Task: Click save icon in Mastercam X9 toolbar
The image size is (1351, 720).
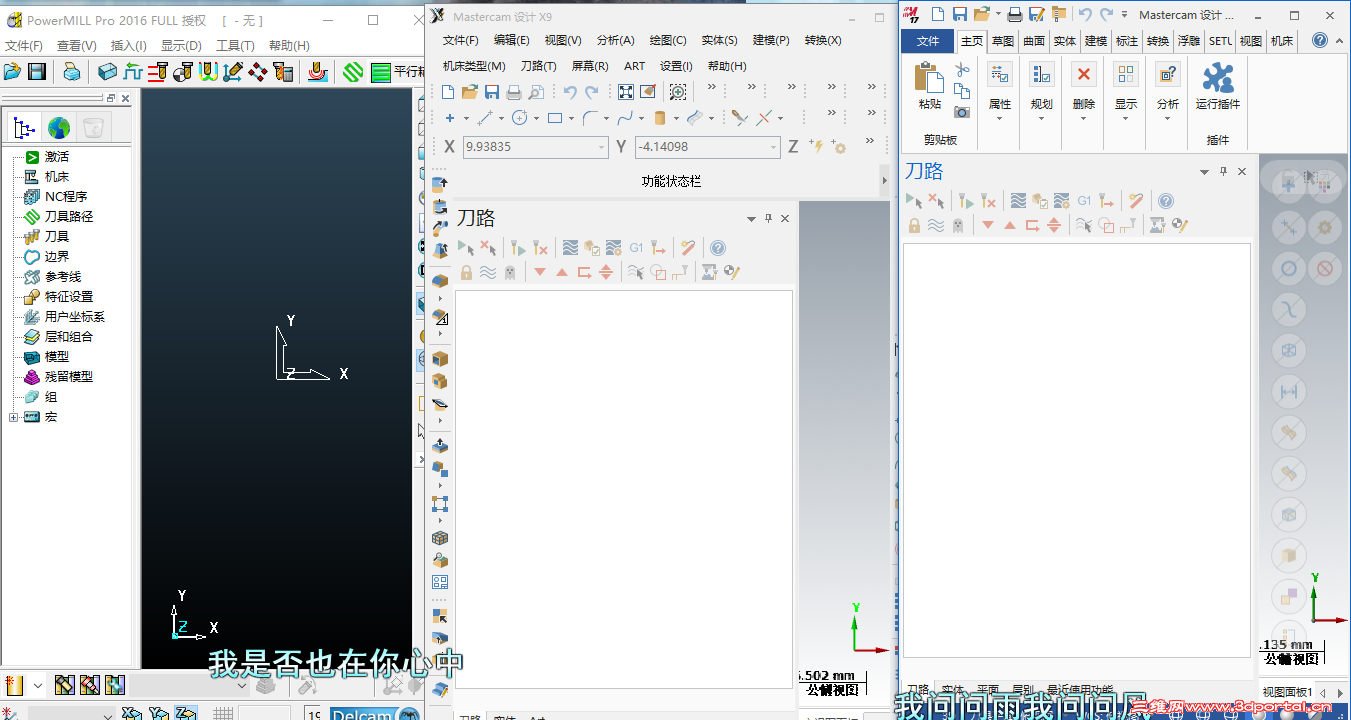Action: point(492,92)
